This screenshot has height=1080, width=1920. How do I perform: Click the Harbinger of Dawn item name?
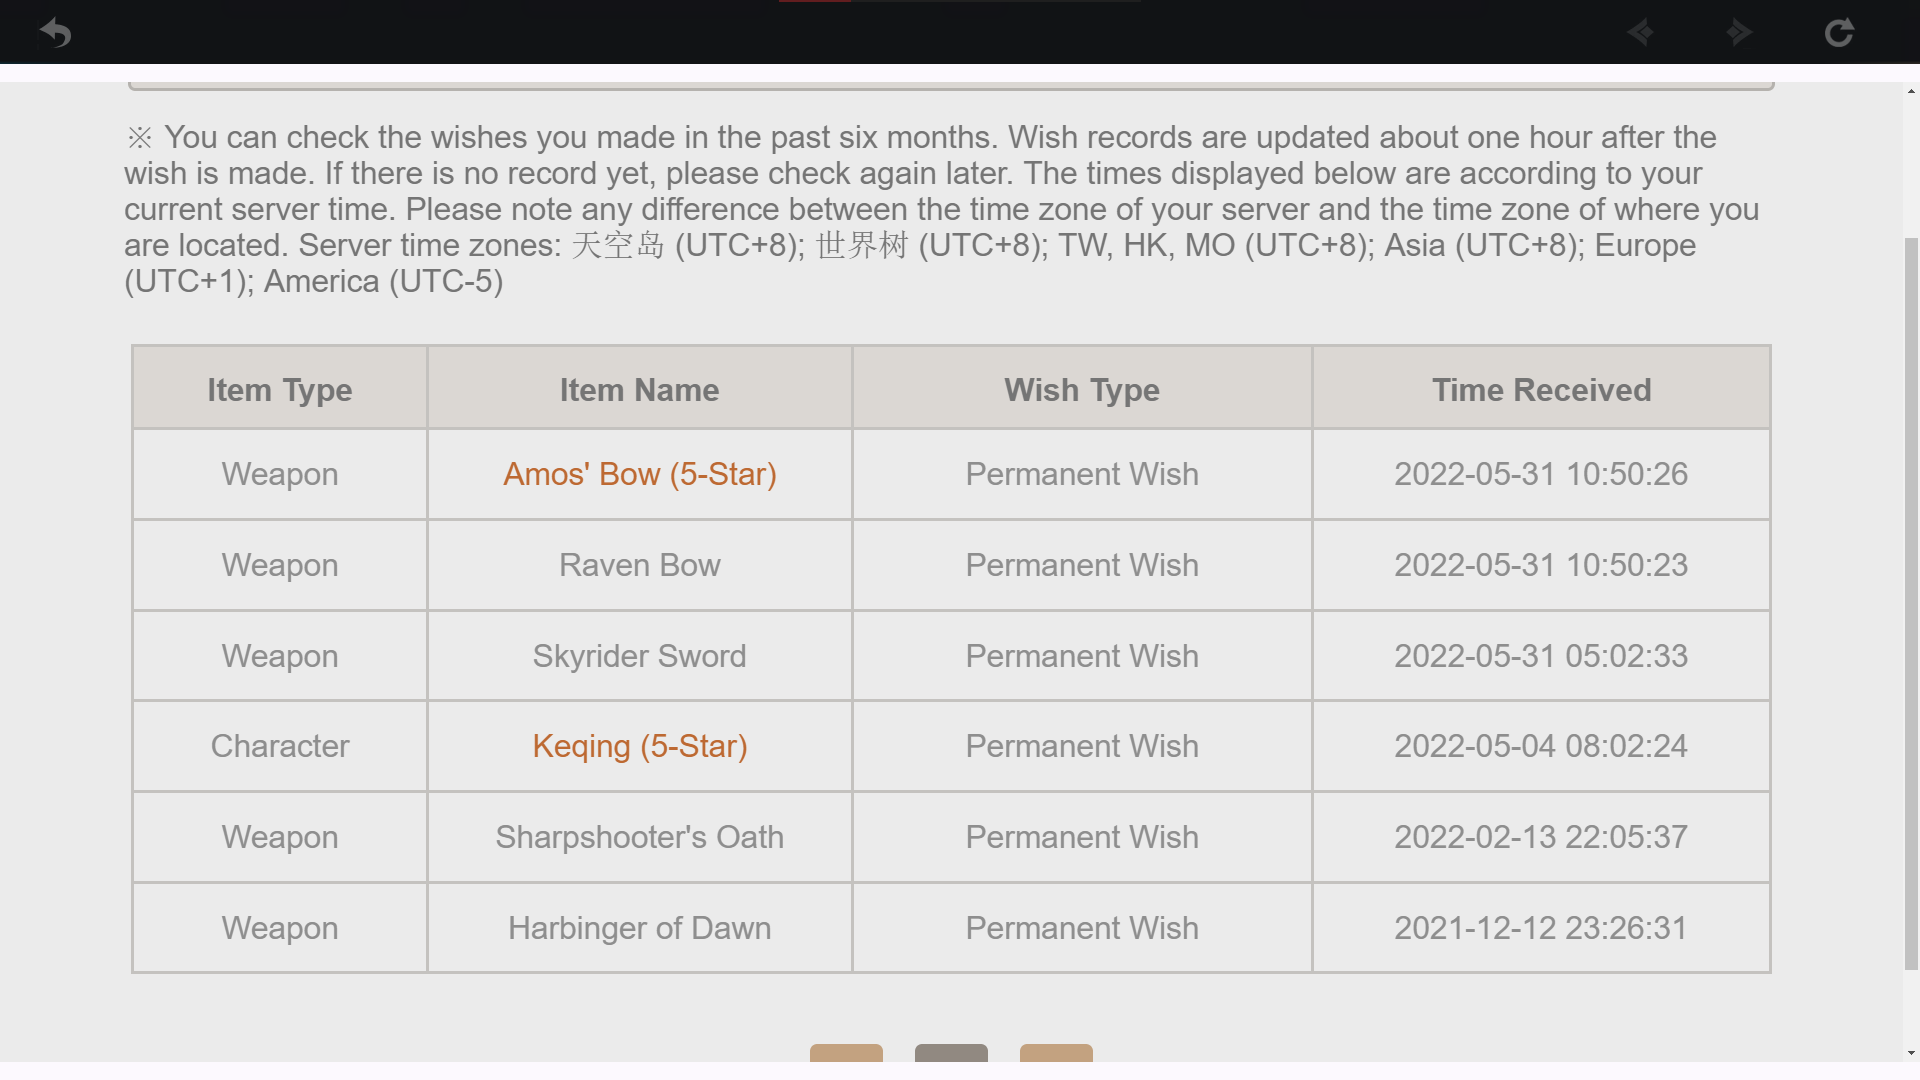639,928
